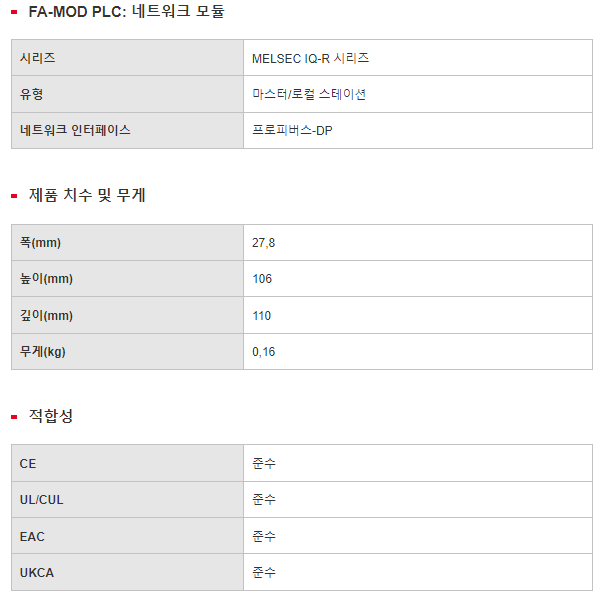Click the red bullet beside FA-MOD PLC heading

[x=14, y=12]
